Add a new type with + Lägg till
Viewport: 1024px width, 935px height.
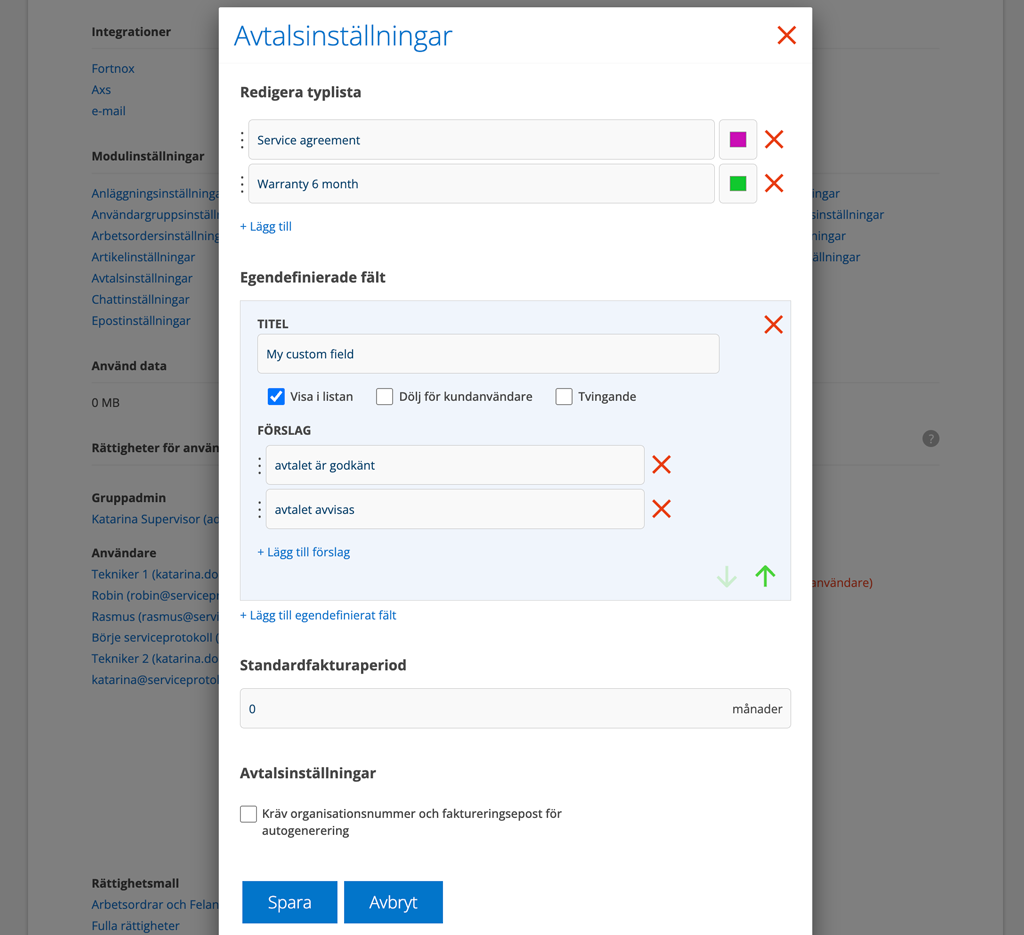click(x=266, y=227)
